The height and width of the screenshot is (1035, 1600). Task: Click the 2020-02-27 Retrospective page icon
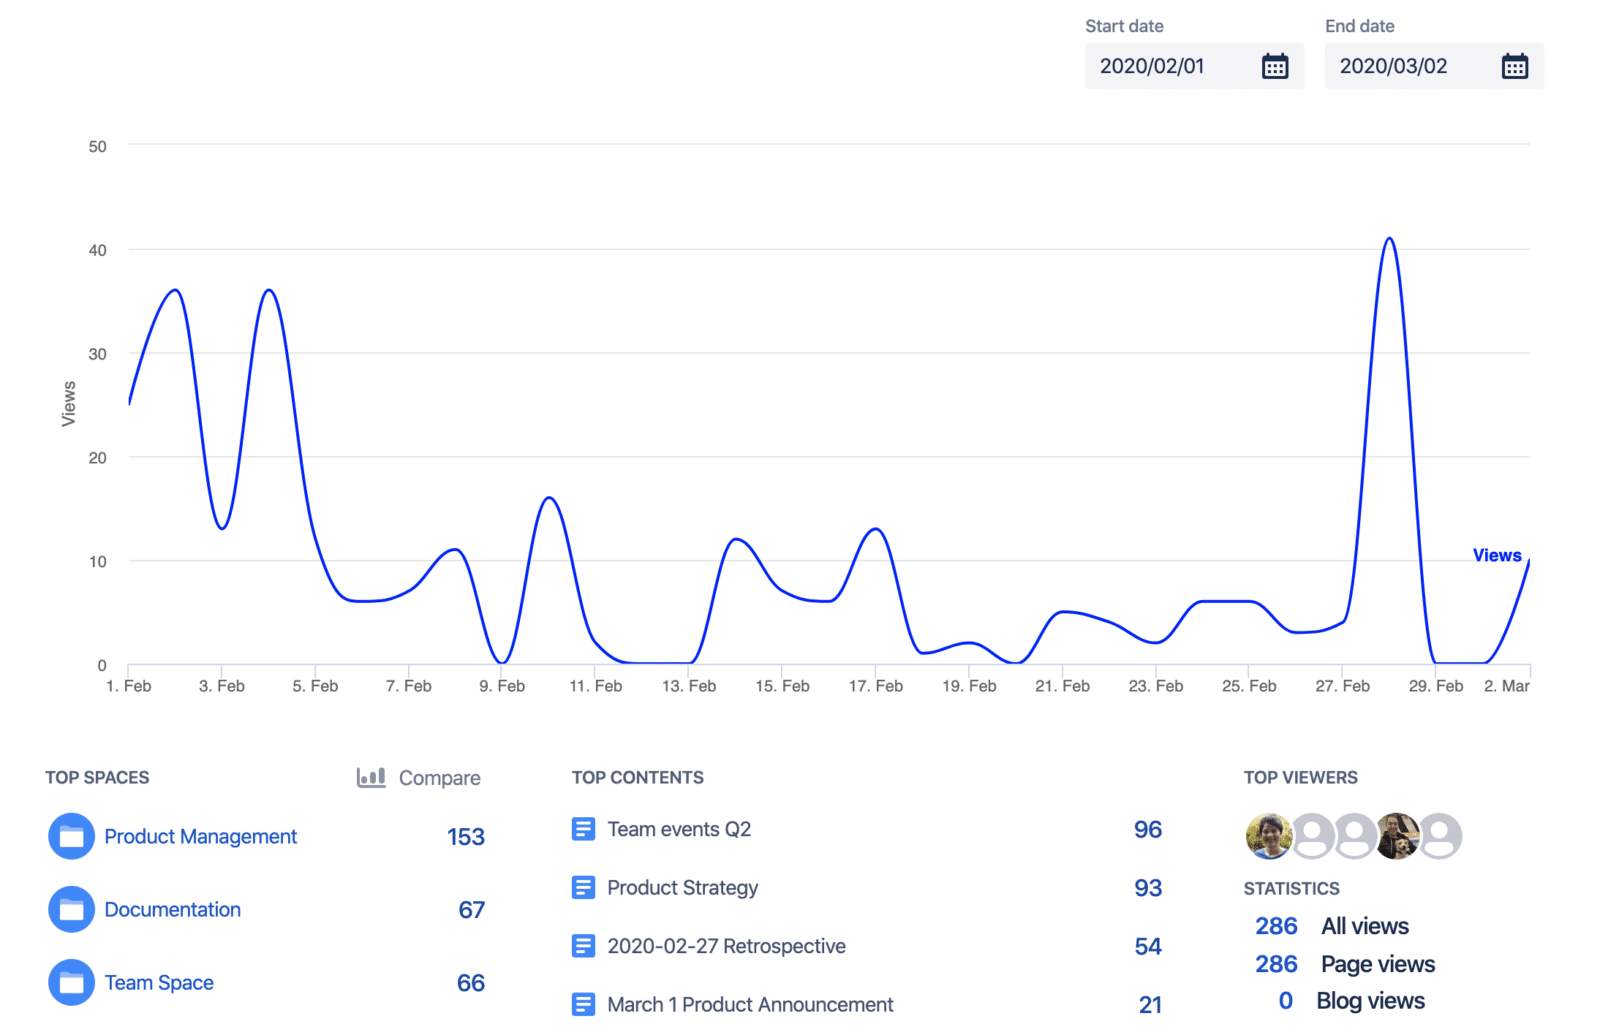[583, 945]
